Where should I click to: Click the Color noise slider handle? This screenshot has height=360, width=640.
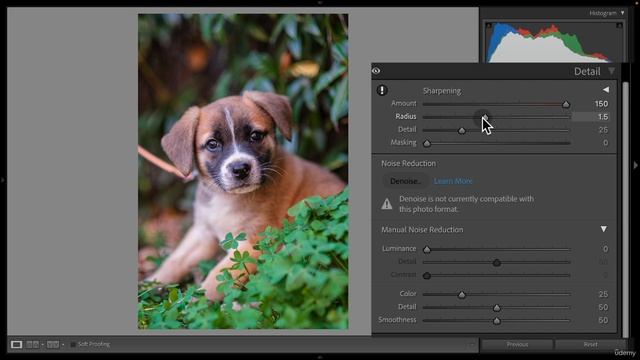pos(462,295)
